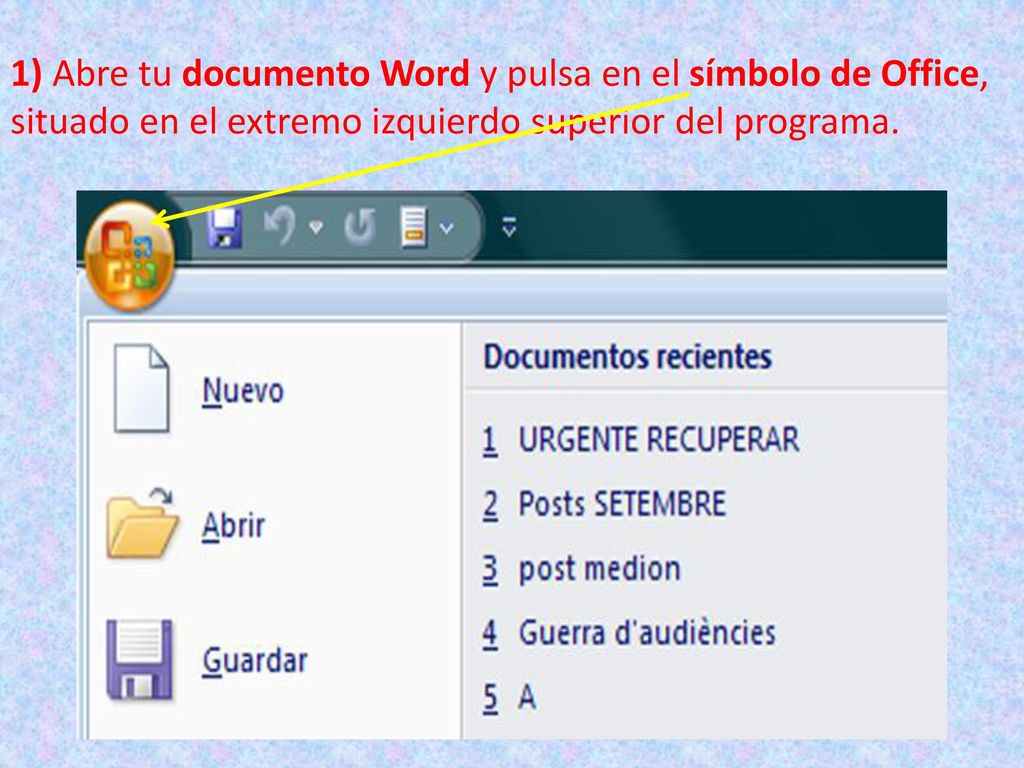Click the document page icon in quick access toolbar
This screenshot has width=1024, height=768.
[414, 227]
